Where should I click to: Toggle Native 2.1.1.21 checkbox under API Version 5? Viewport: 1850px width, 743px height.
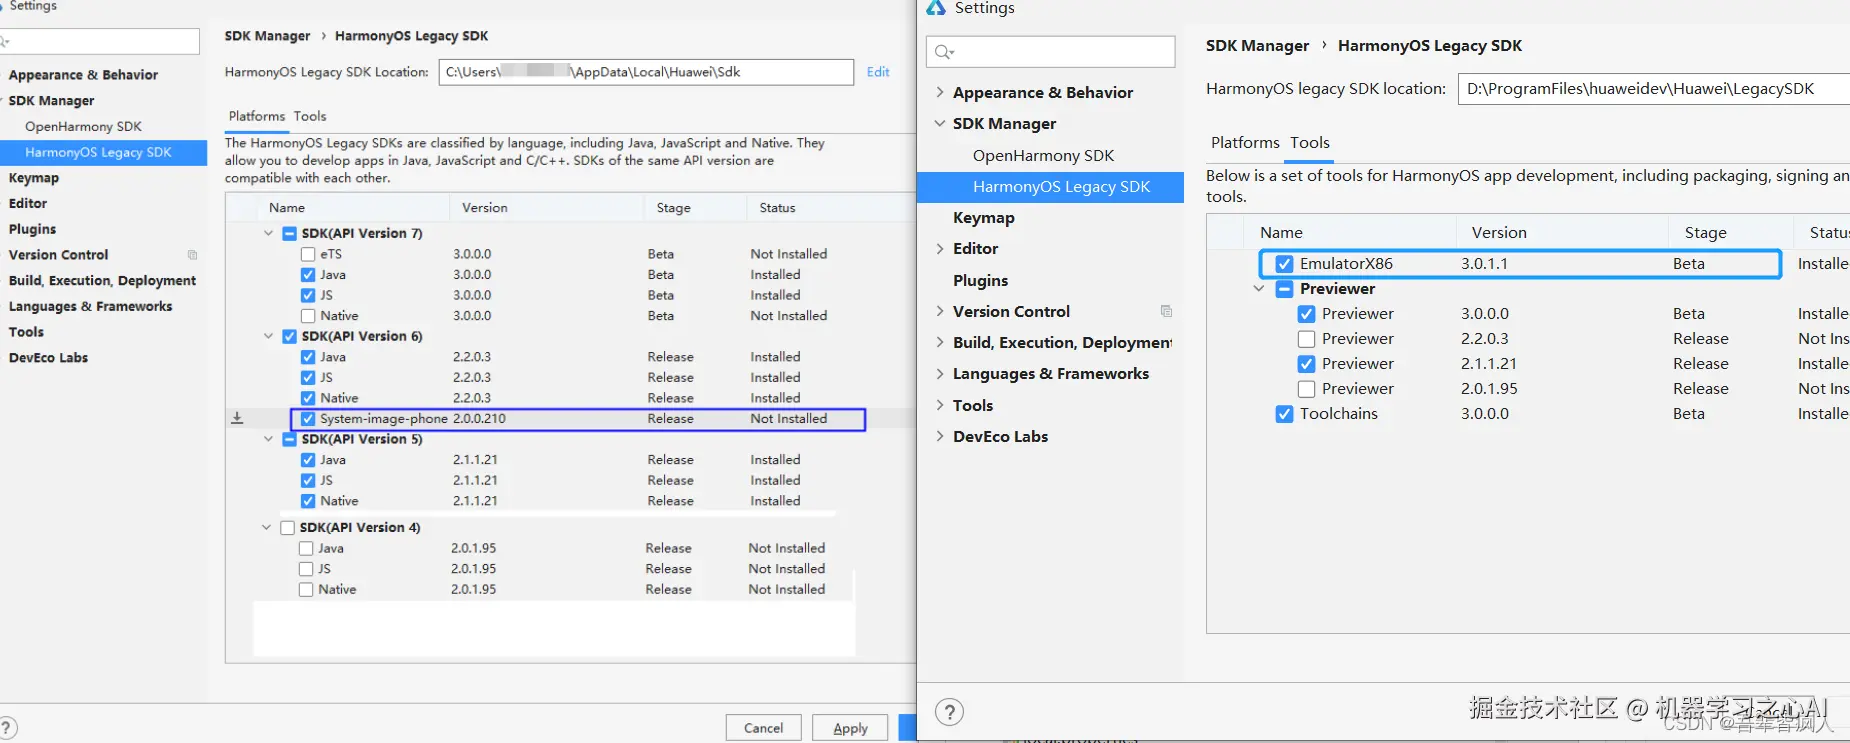308,501
